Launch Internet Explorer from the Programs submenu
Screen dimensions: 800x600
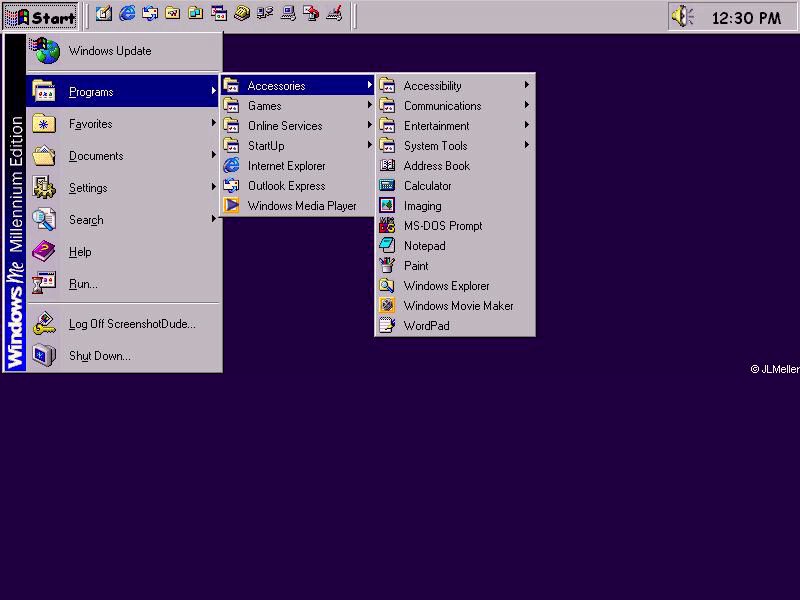[x=297, y=166]
